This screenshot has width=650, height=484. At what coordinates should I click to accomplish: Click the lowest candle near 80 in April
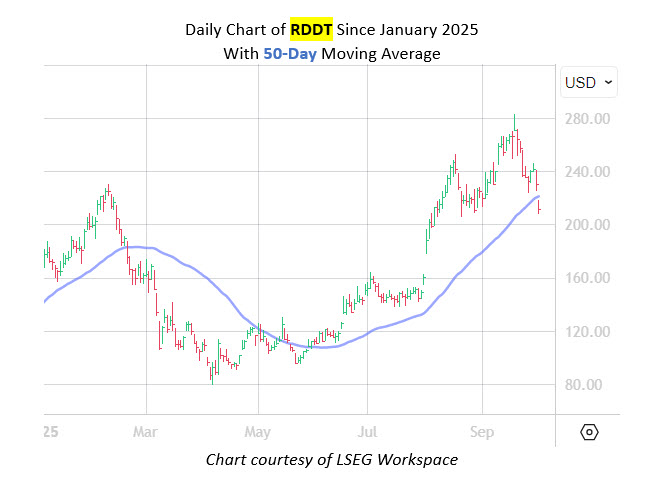click(x=211, y=376)
